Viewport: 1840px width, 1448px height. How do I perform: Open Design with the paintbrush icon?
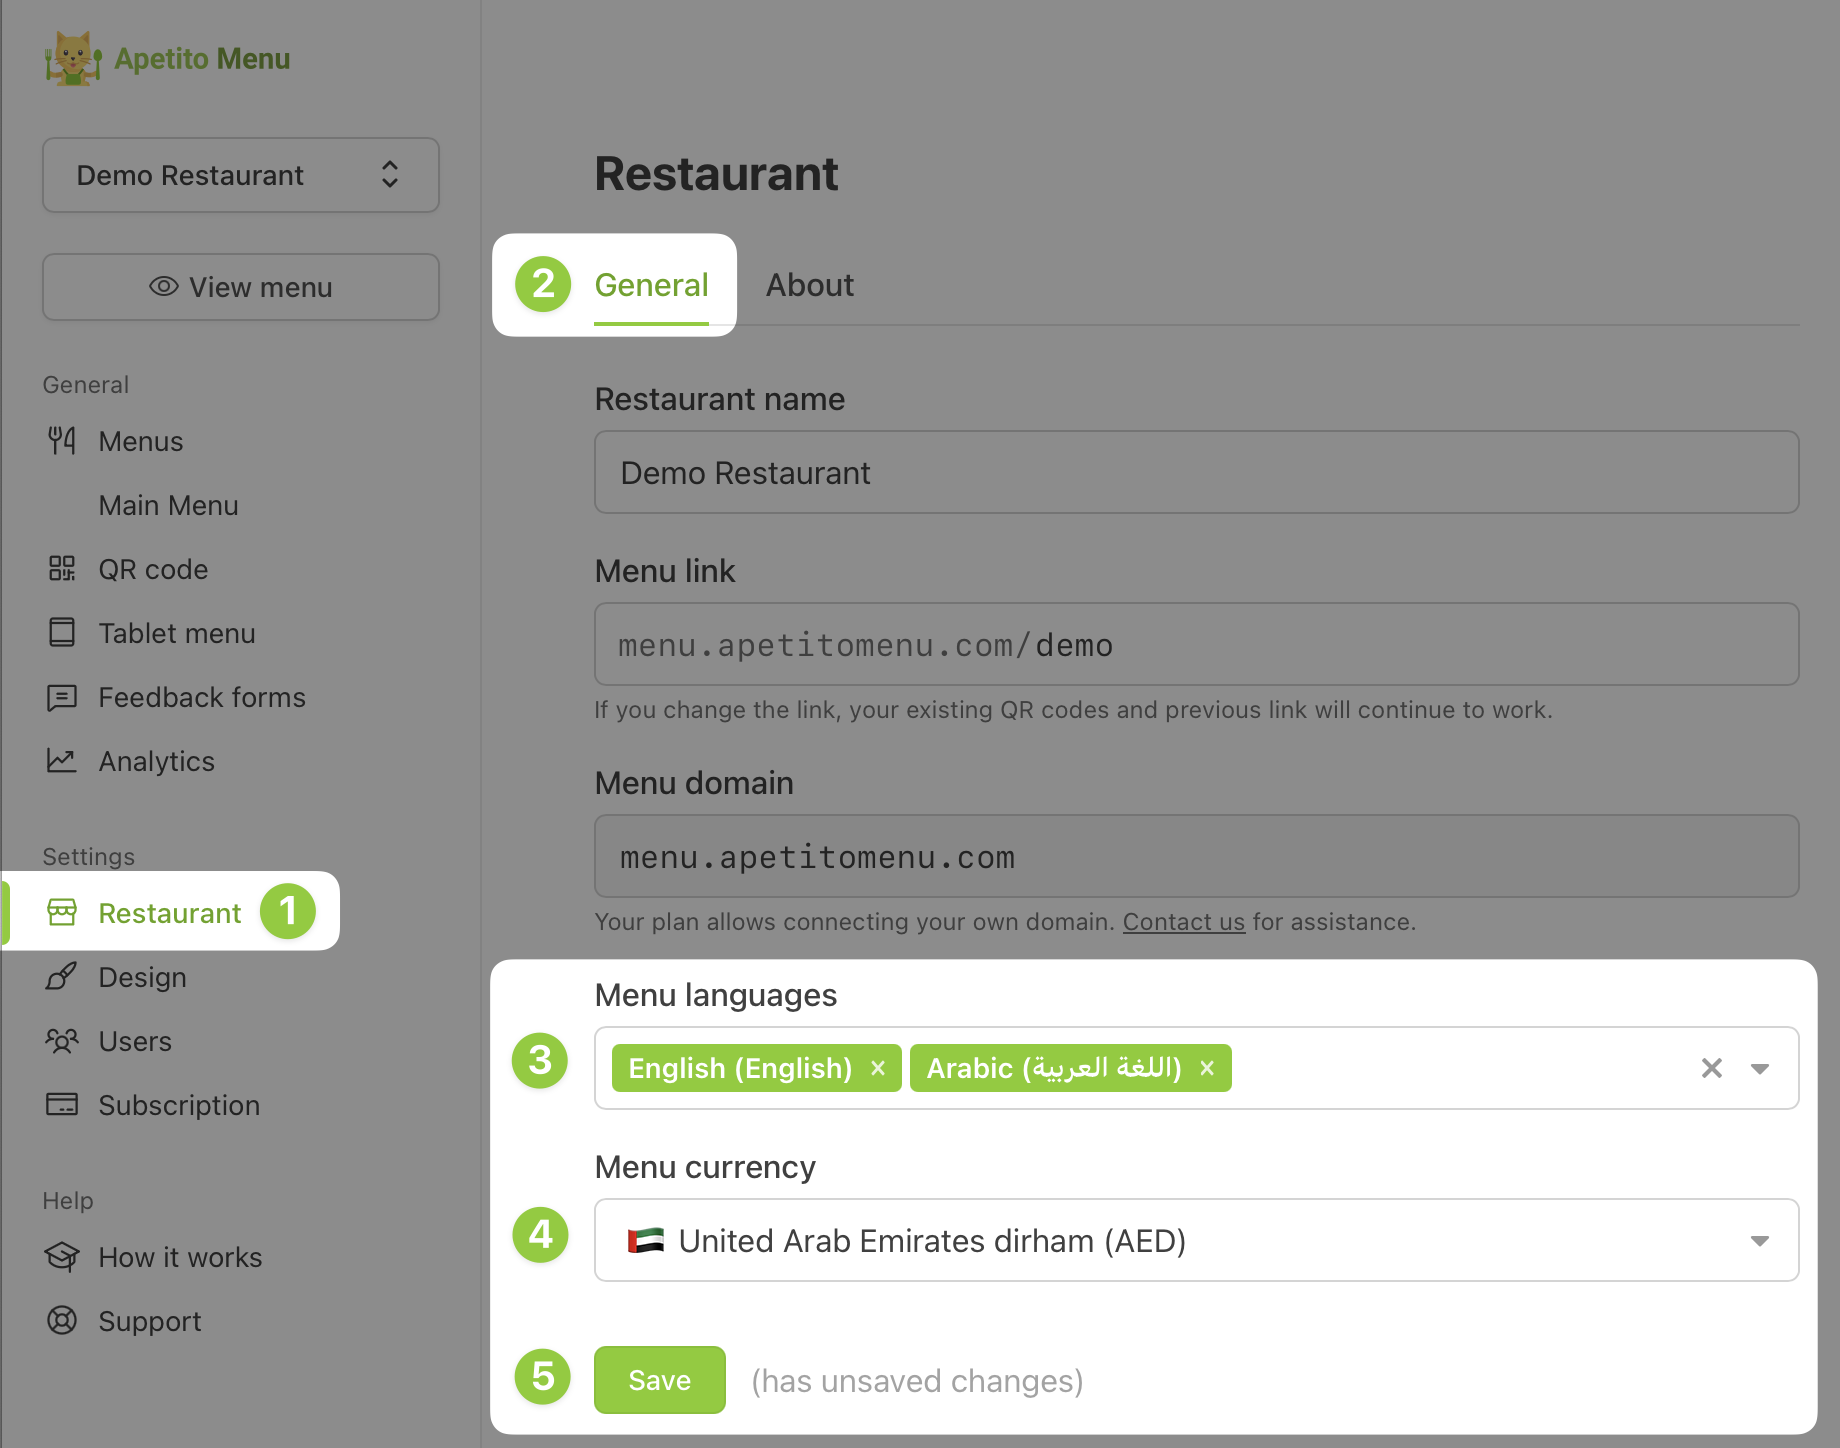62,977
